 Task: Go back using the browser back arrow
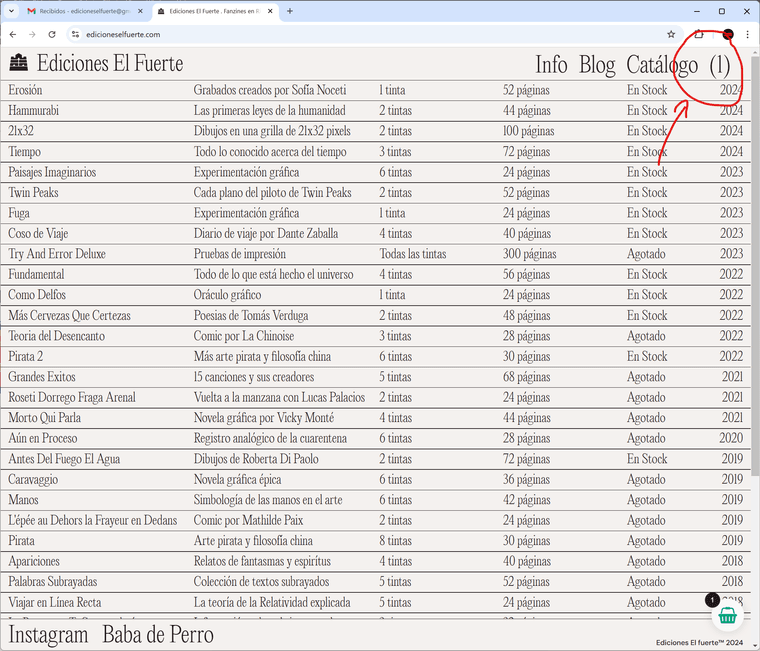coord(12,34)
